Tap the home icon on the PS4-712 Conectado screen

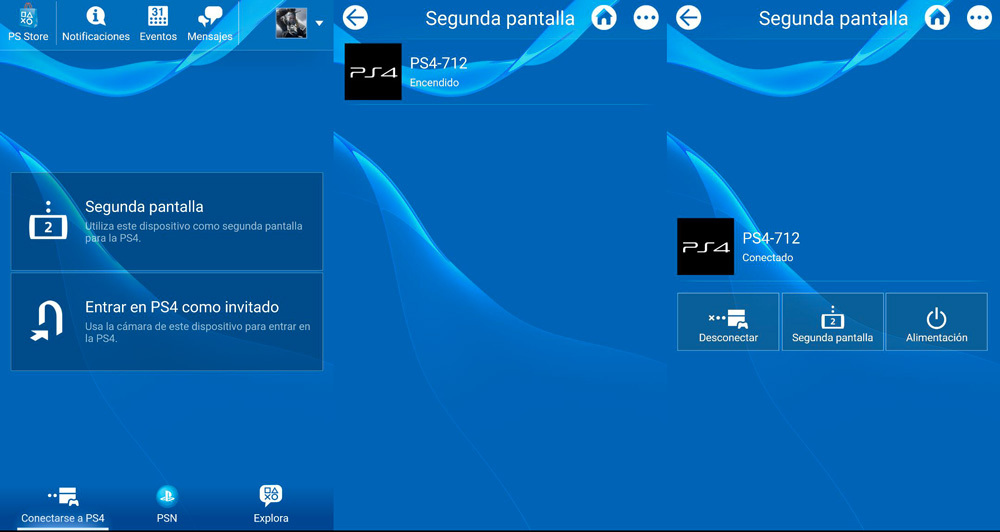point(937,18)
